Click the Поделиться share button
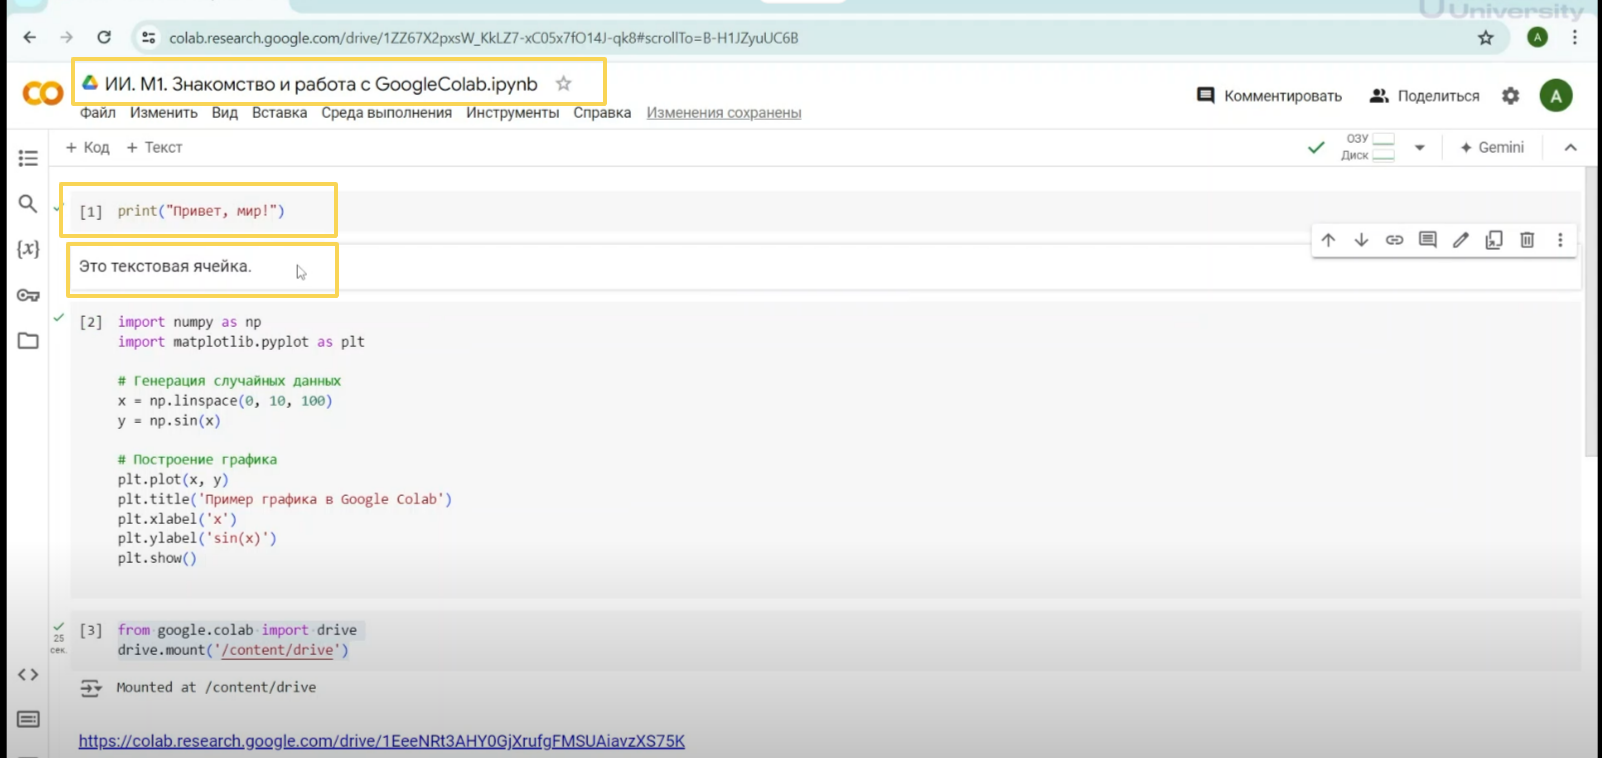Screen dimensions: 1602x758 (1425, 96)
